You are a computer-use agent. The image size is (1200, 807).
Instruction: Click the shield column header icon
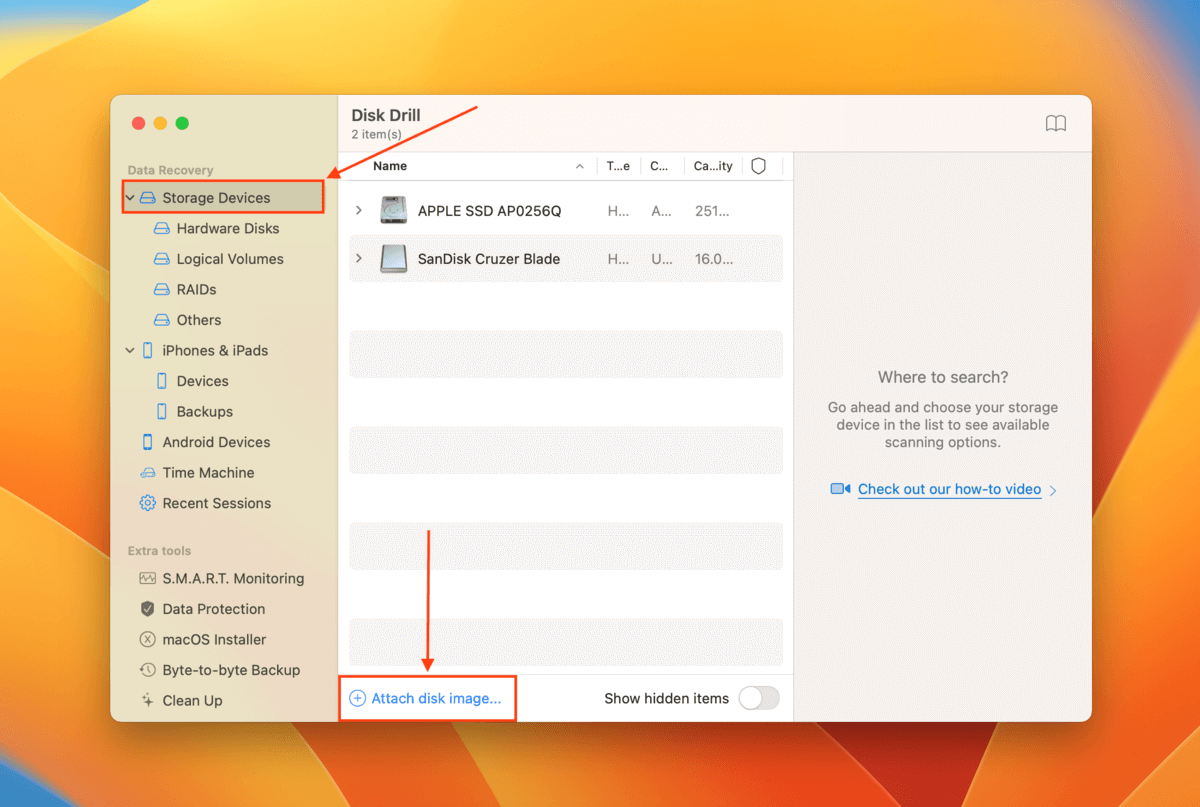(758, 166)
